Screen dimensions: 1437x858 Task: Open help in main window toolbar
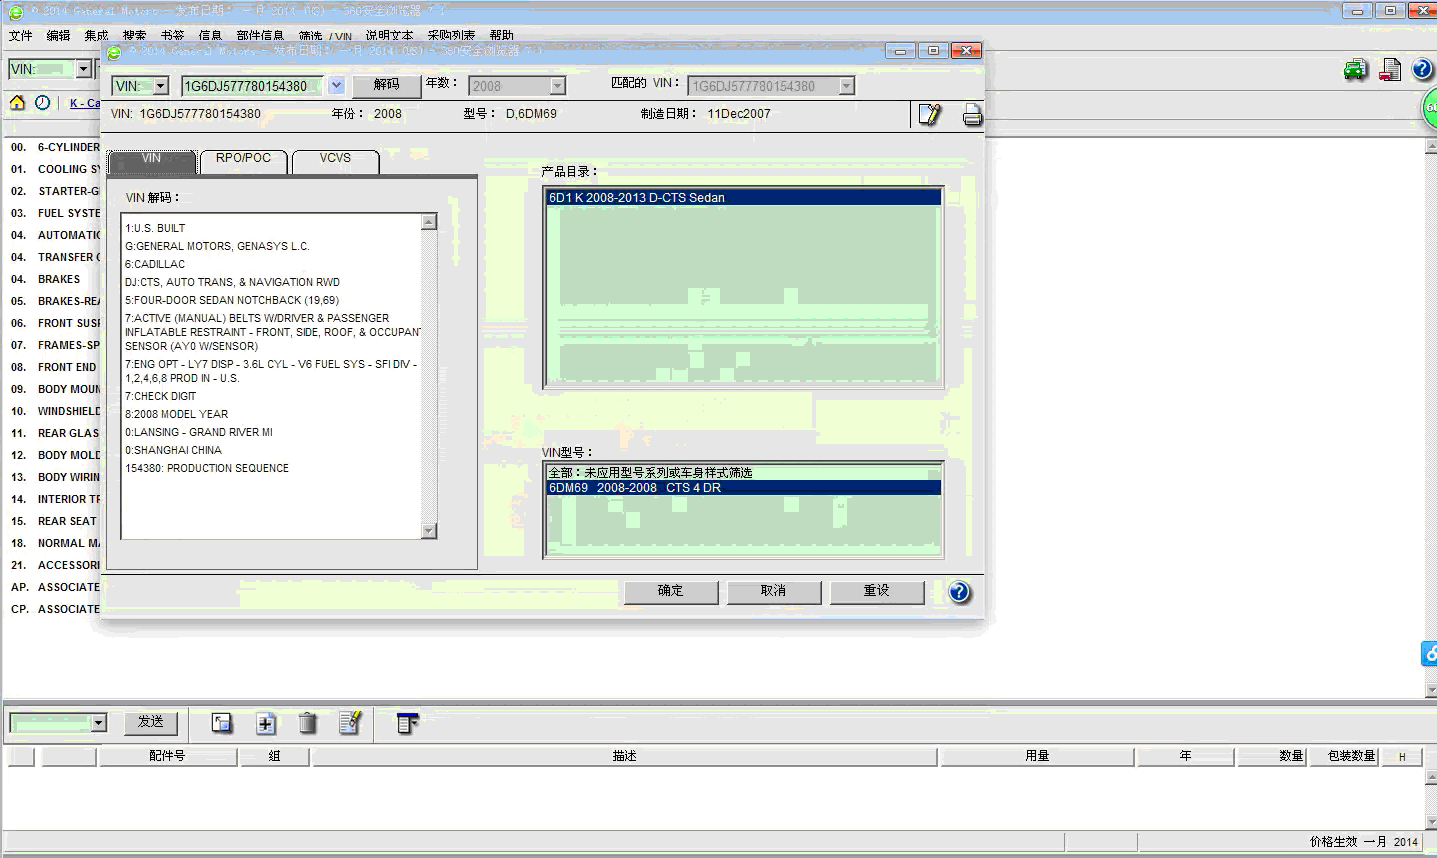point(1422,69)
